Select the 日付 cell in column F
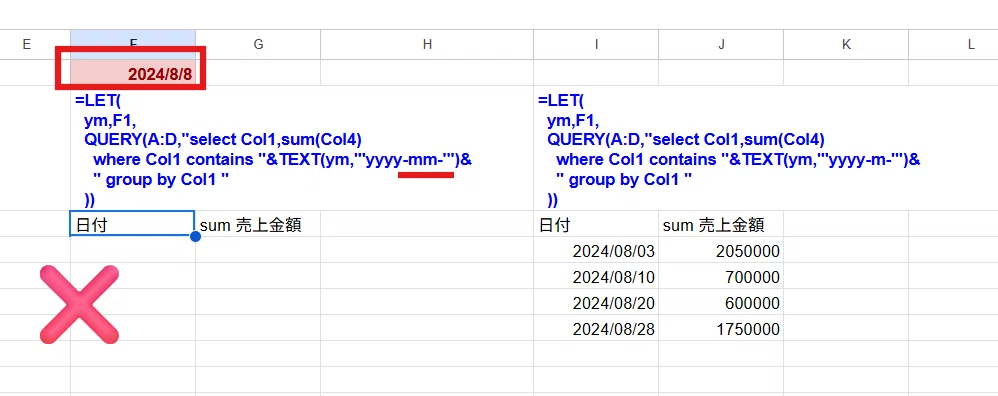Viewport: 998px width, 396px height. tap(133, 224)
